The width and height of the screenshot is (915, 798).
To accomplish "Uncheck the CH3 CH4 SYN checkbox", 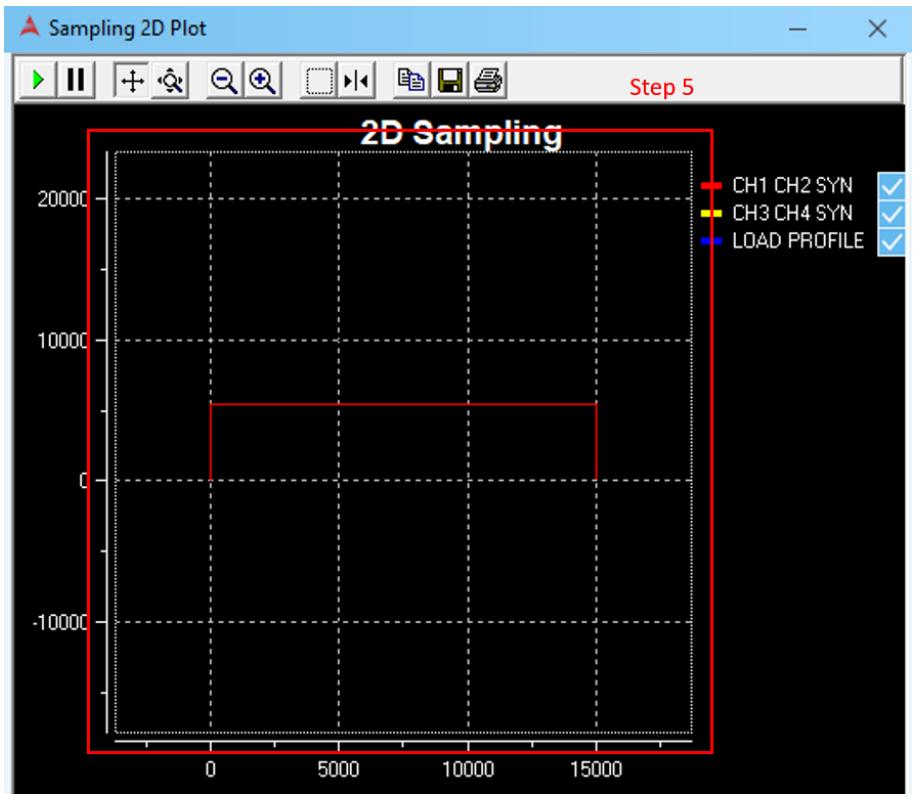I will coord(891,214).
